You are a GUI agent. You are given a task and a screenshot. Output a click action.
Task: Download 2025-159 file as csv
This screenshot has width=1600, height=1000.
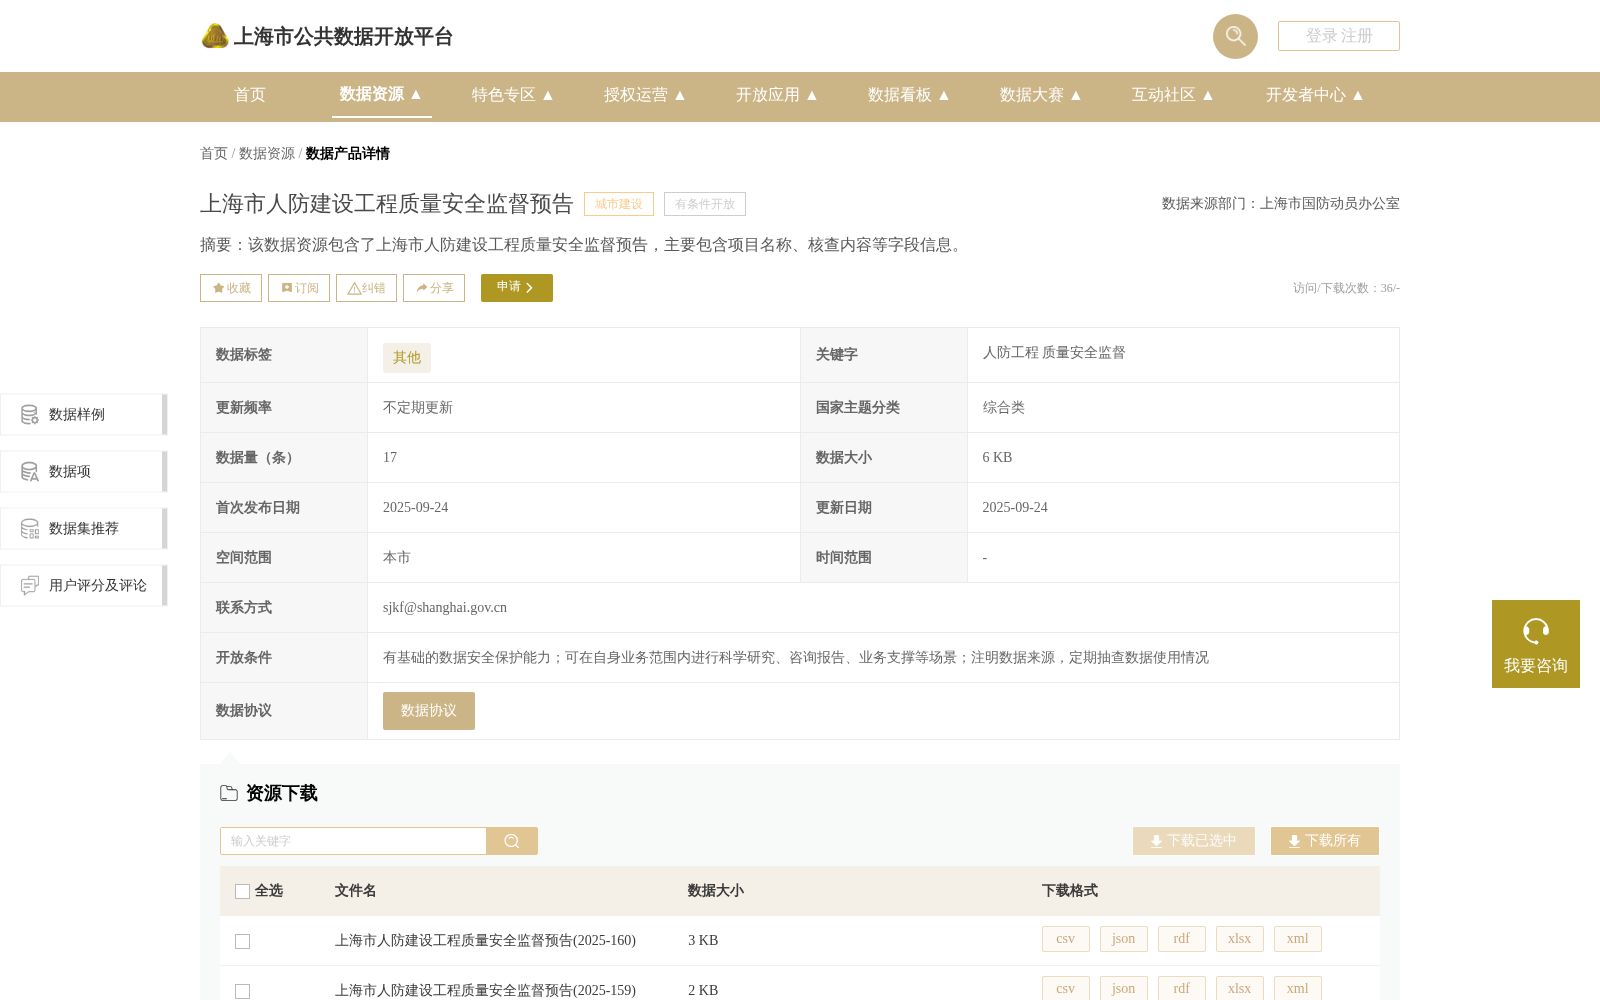1066,988
